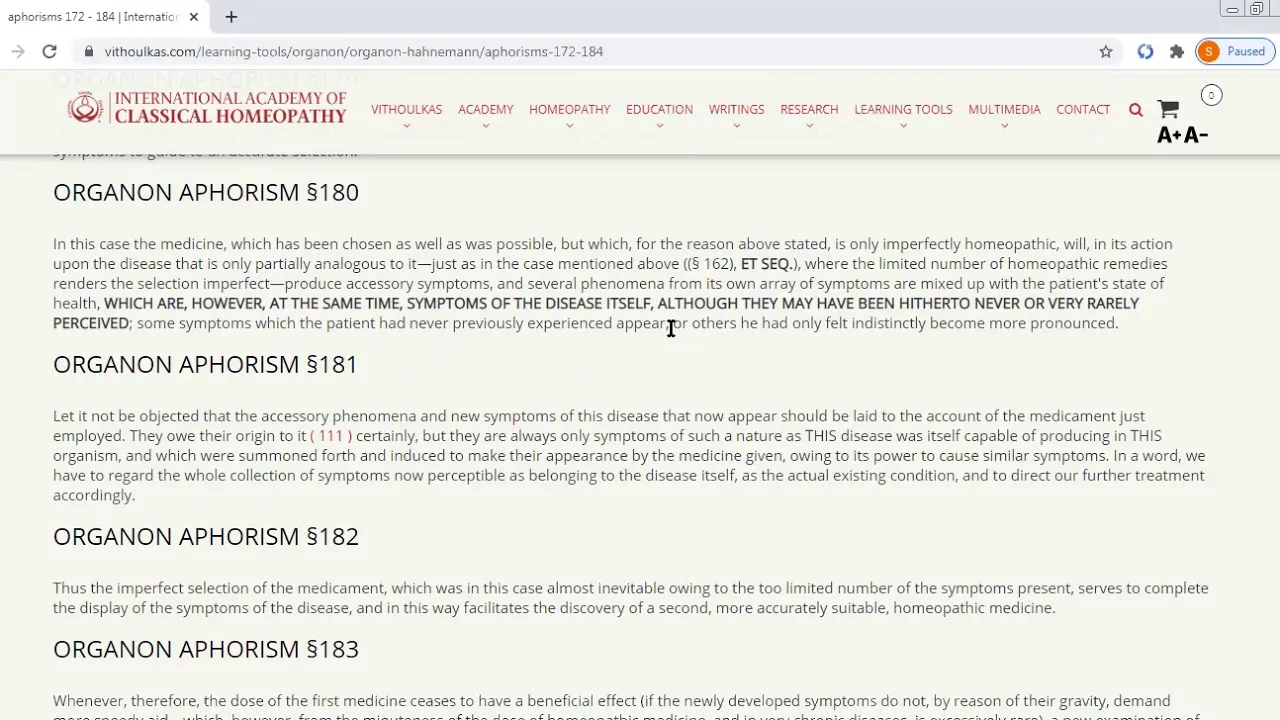The height and width of the screenshot is (720, 1280).
Task: Expand the chevron under EDUCATION
Action: pyautogui.click(x=659, y=126)
